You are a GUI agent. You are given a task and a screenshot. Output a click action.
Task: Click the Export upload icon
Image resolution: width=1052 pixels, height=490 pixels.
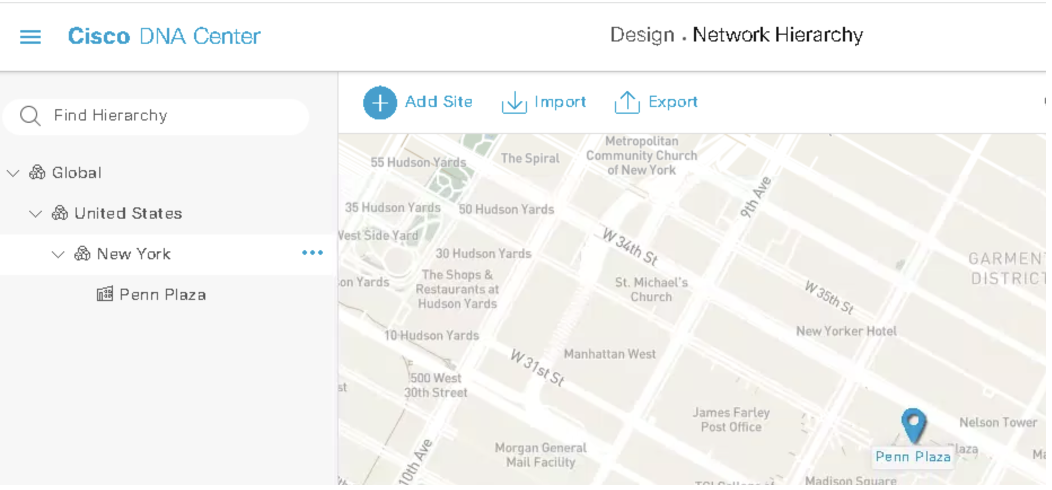(627, 102)
